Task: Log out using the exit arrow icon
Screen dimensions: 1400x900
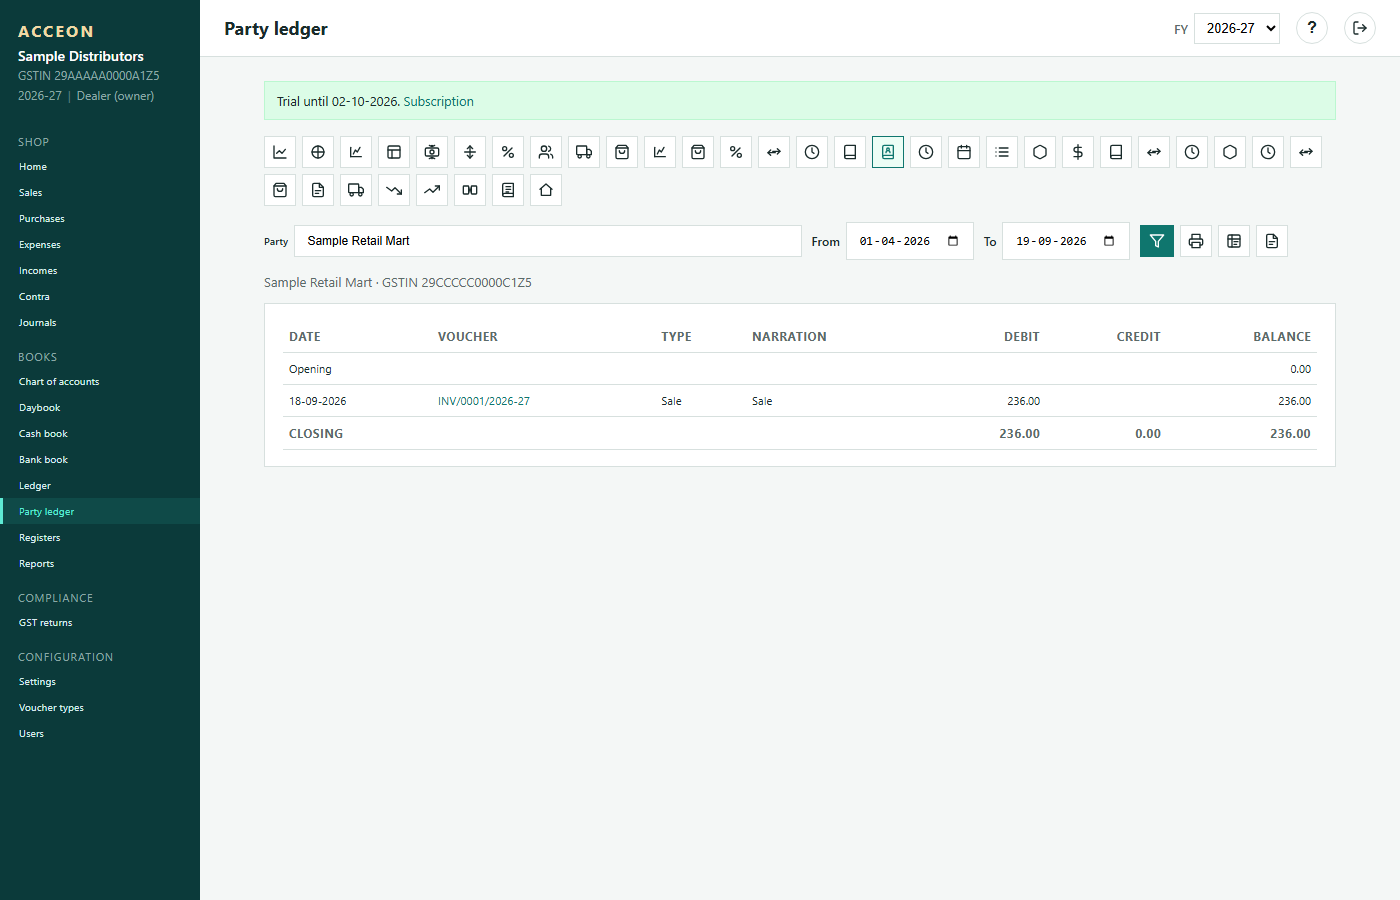Action: pos(1360,28)
